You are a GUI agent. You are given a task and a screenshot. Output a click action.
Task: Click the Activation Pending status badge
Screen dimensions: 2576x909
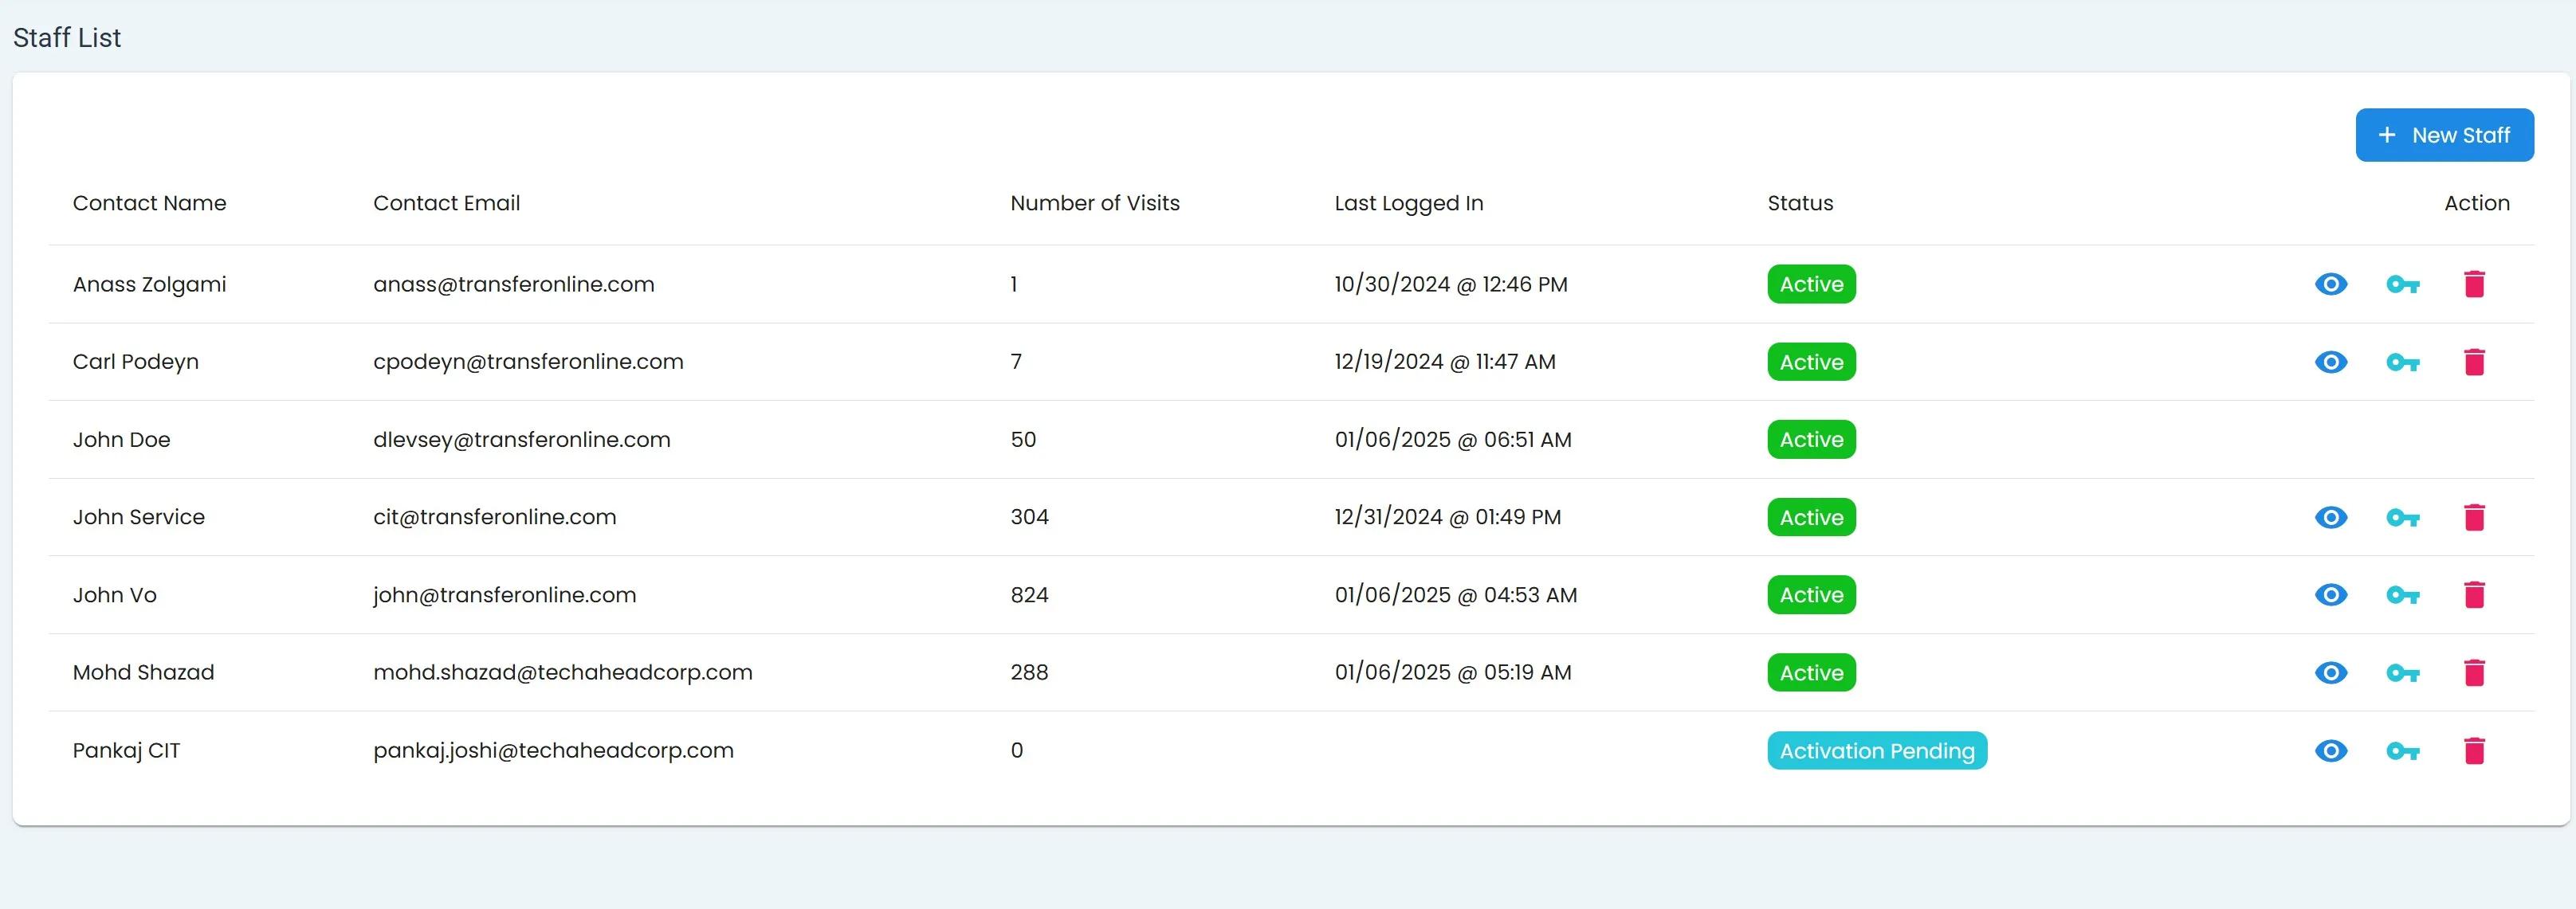coord(1876,751)
